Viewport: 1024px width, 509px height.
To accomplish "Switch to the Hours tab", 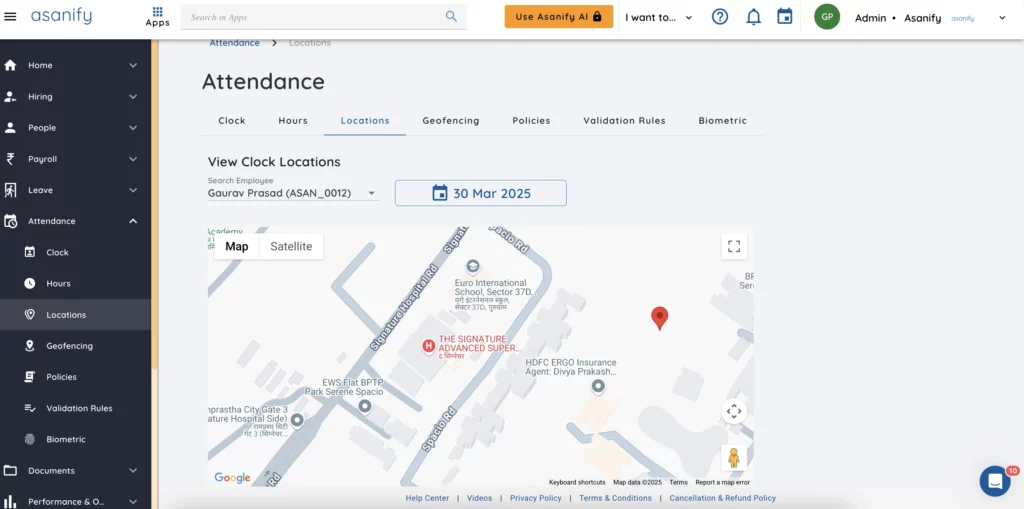I will (293, 120).
